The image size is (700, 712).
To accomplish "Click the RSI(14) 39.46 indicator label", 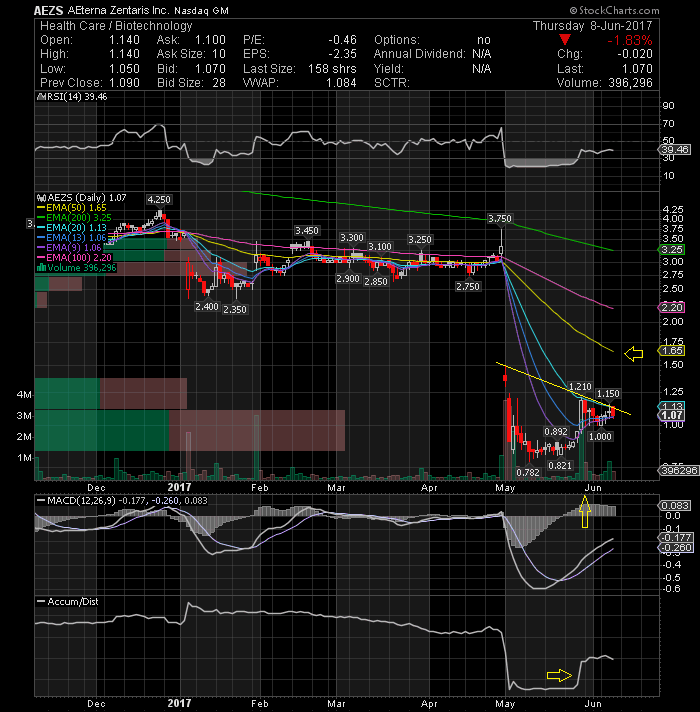I will 73,97.
